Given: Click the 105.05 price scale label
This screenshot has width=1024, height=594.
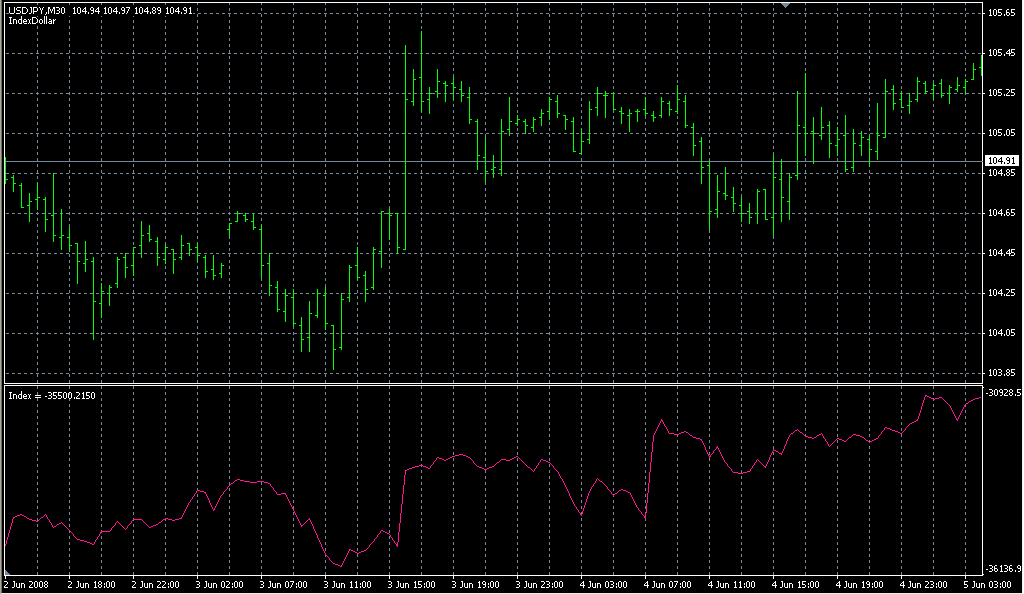Looking at the screenshot, I should [1001, 133].
